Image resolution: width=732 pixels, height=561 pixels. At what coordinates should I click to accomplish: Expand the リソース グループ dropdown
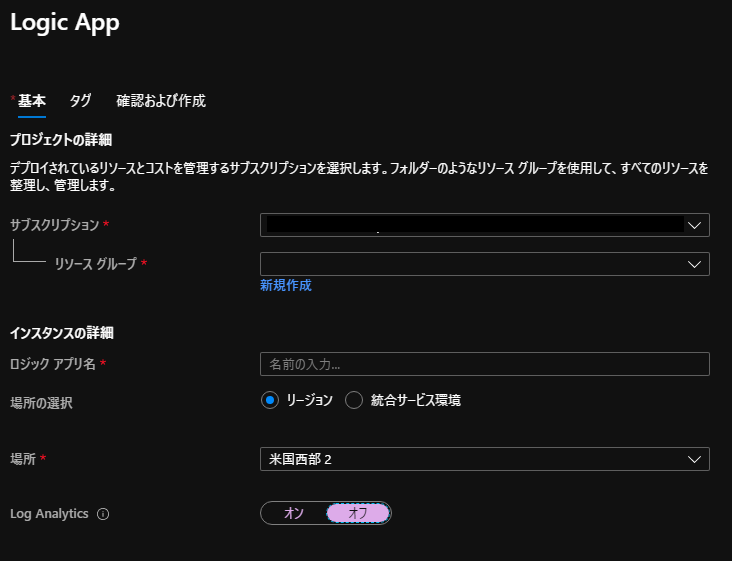click(485, 264)
